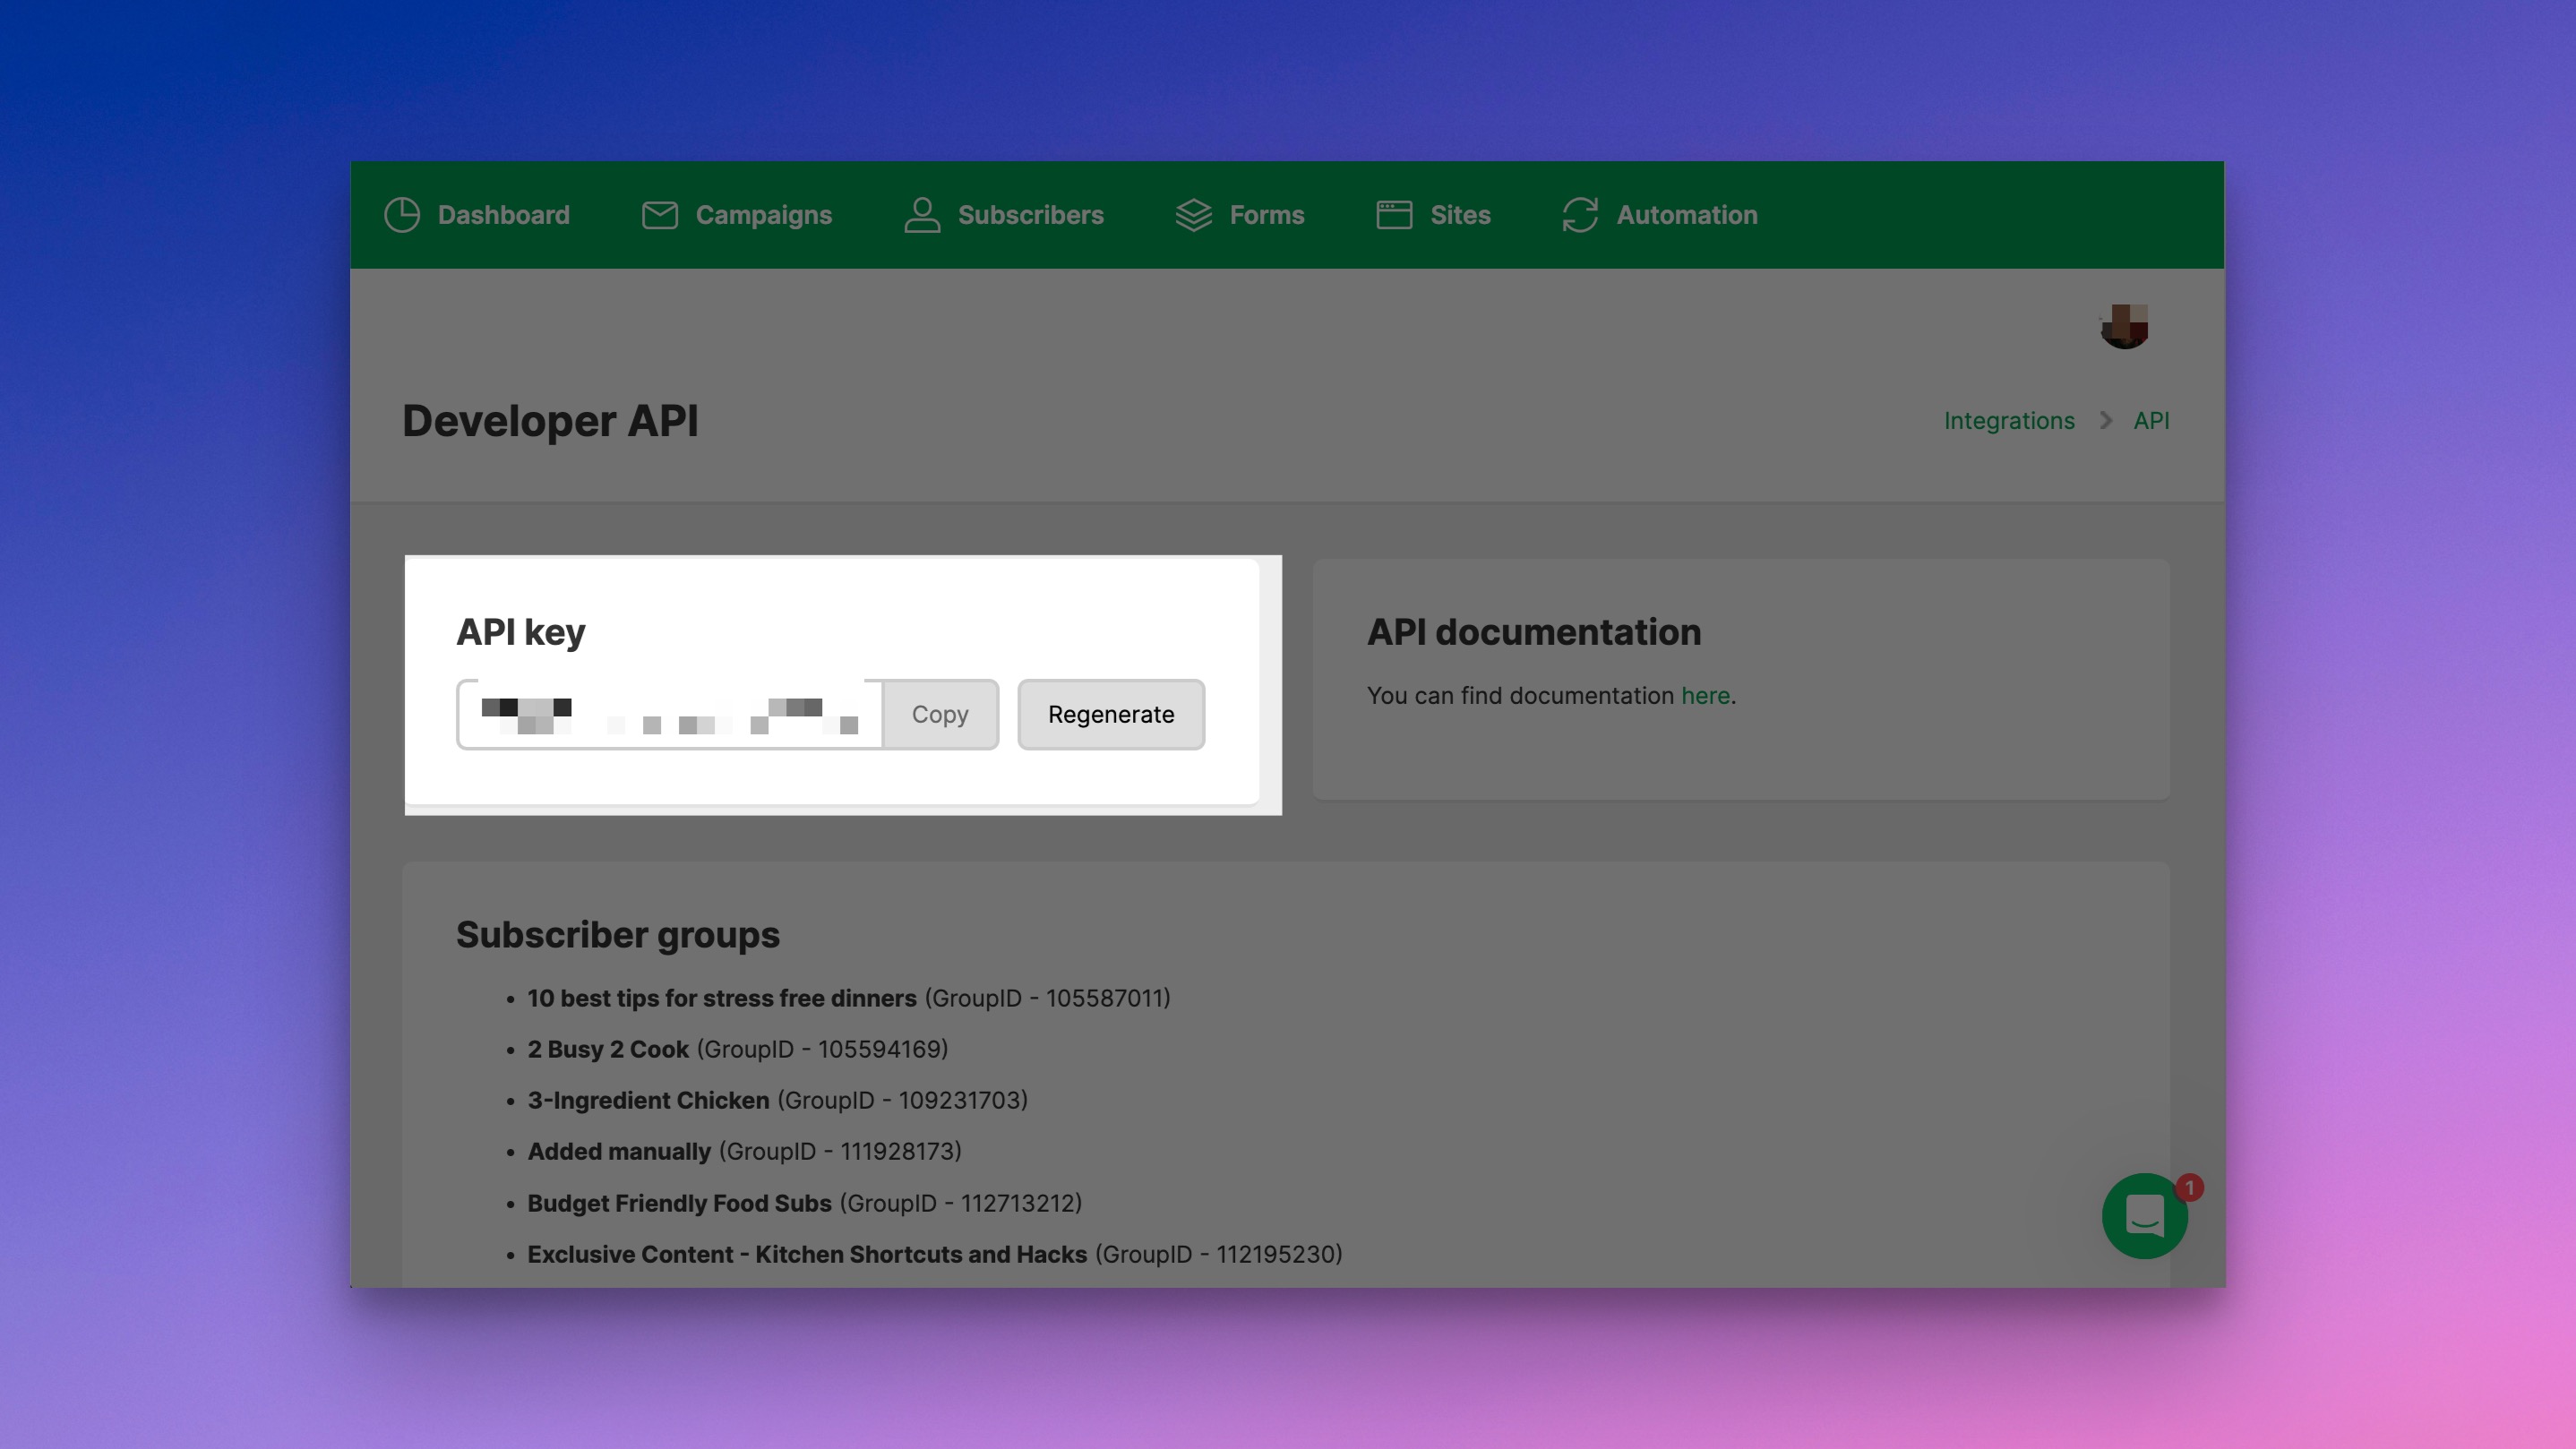
Task: Click the API breadcrumb link
Action: (x=2150, y=421)
